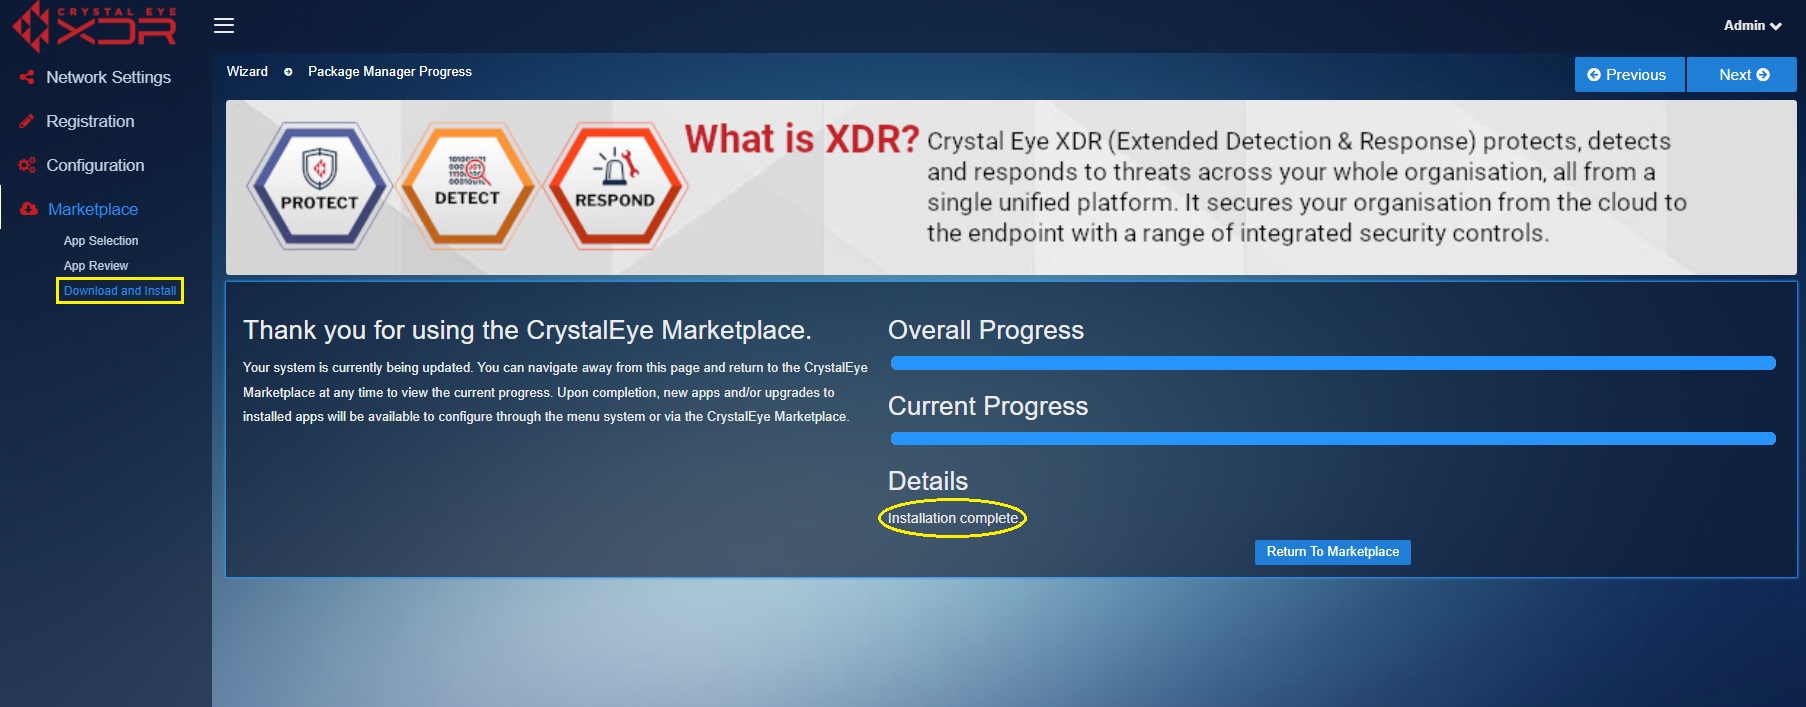Click the DETECT hexagon badge
The height and width of the screenshot is (707, 1806).
467,186
